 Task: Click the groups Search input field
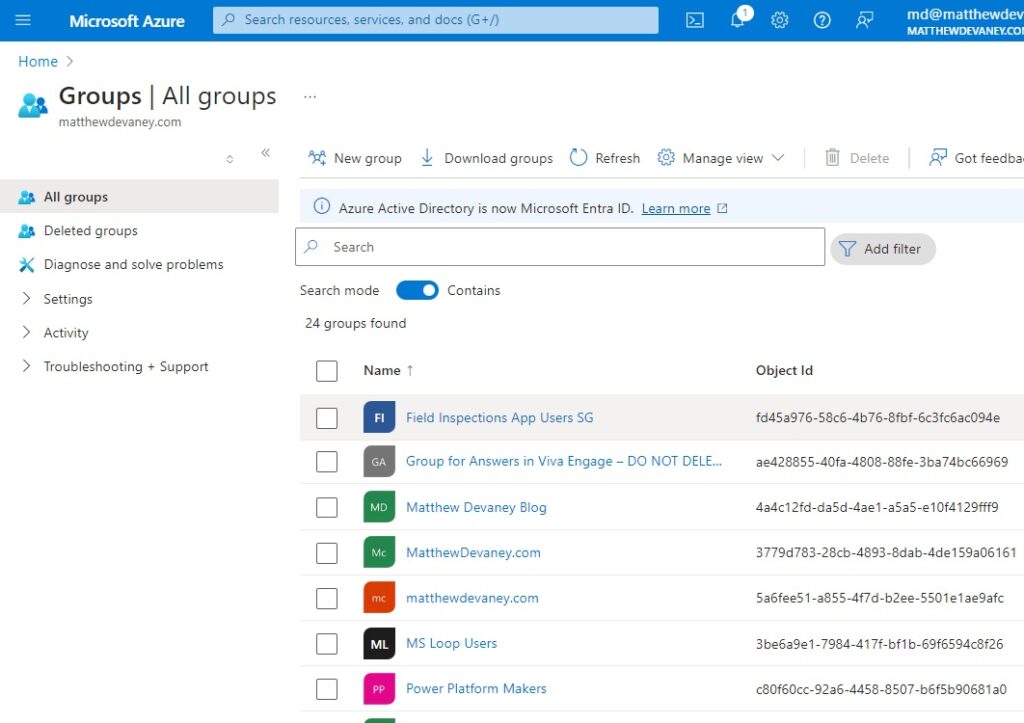tap(560, 247)
